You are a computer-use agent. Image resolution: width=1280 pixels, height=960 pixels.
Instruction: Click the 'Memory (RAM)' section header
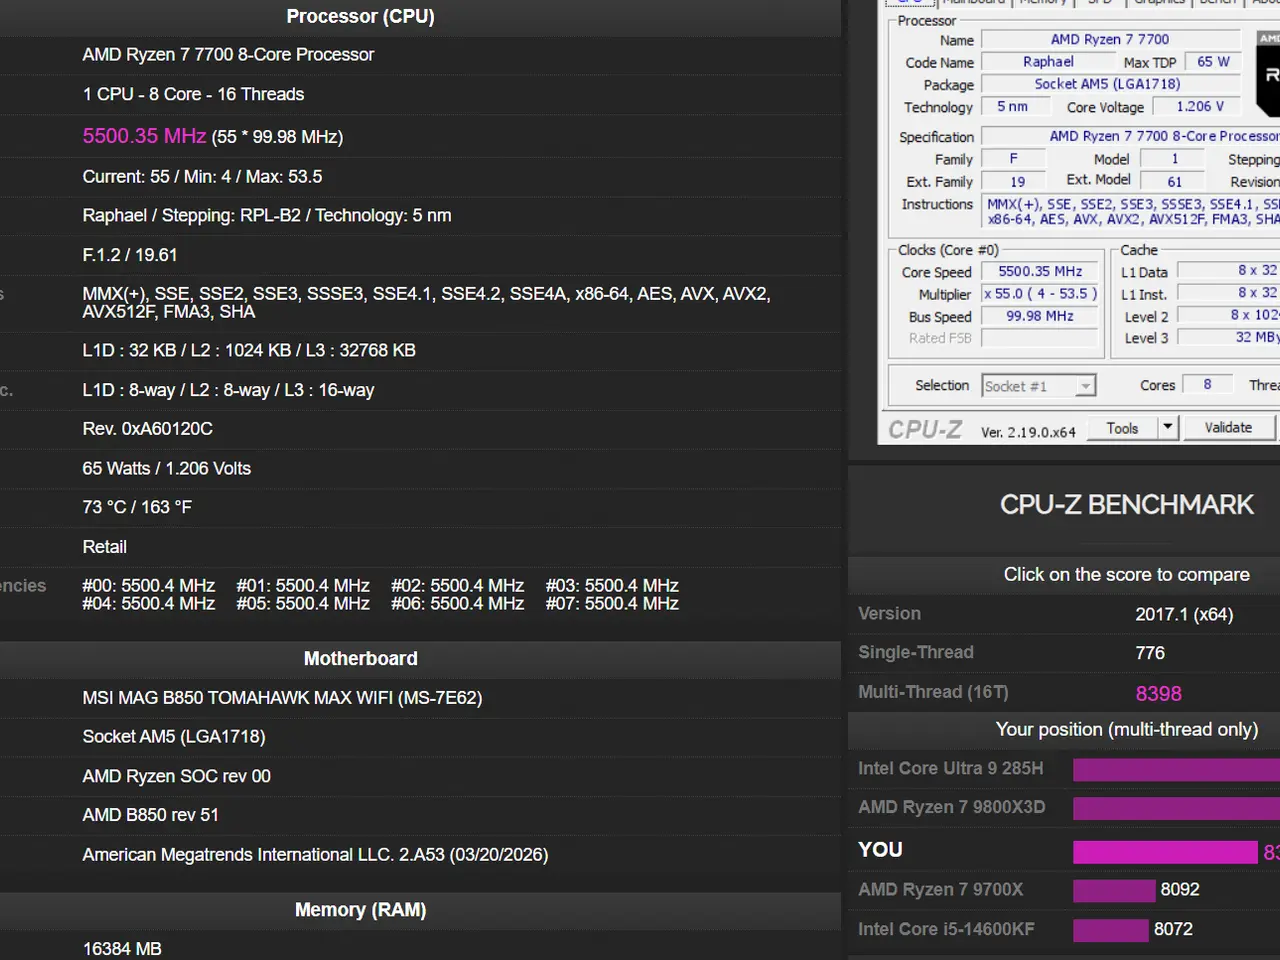(360, 910)
